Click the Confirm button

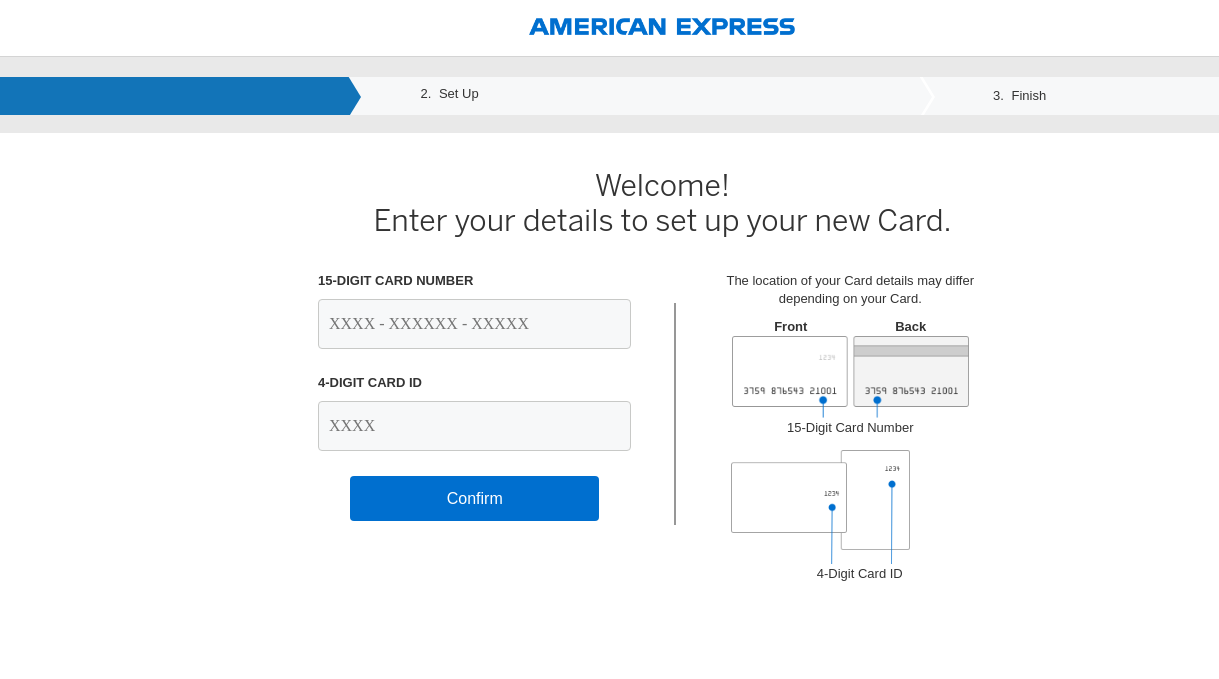tap(474, 498)
